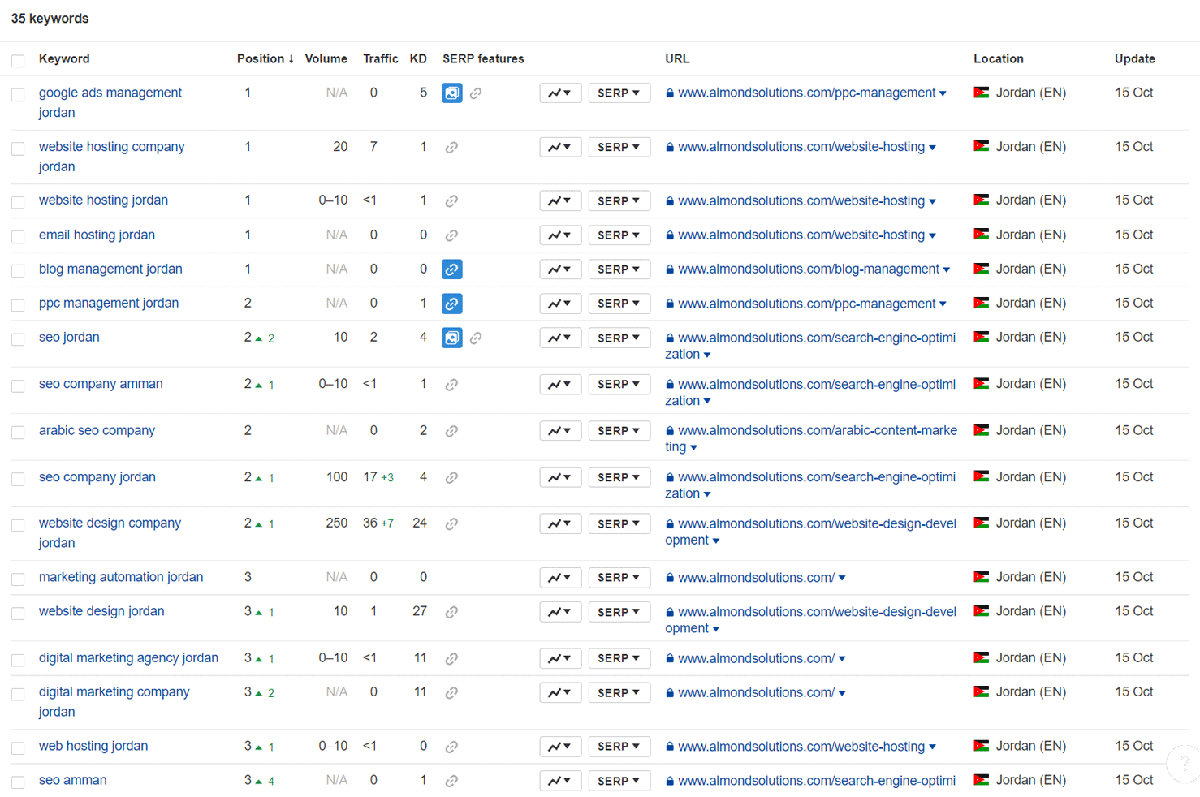This screenshot has width=1200, height=797.
Task: Click SERP features column header
Action: pos(483,59)
